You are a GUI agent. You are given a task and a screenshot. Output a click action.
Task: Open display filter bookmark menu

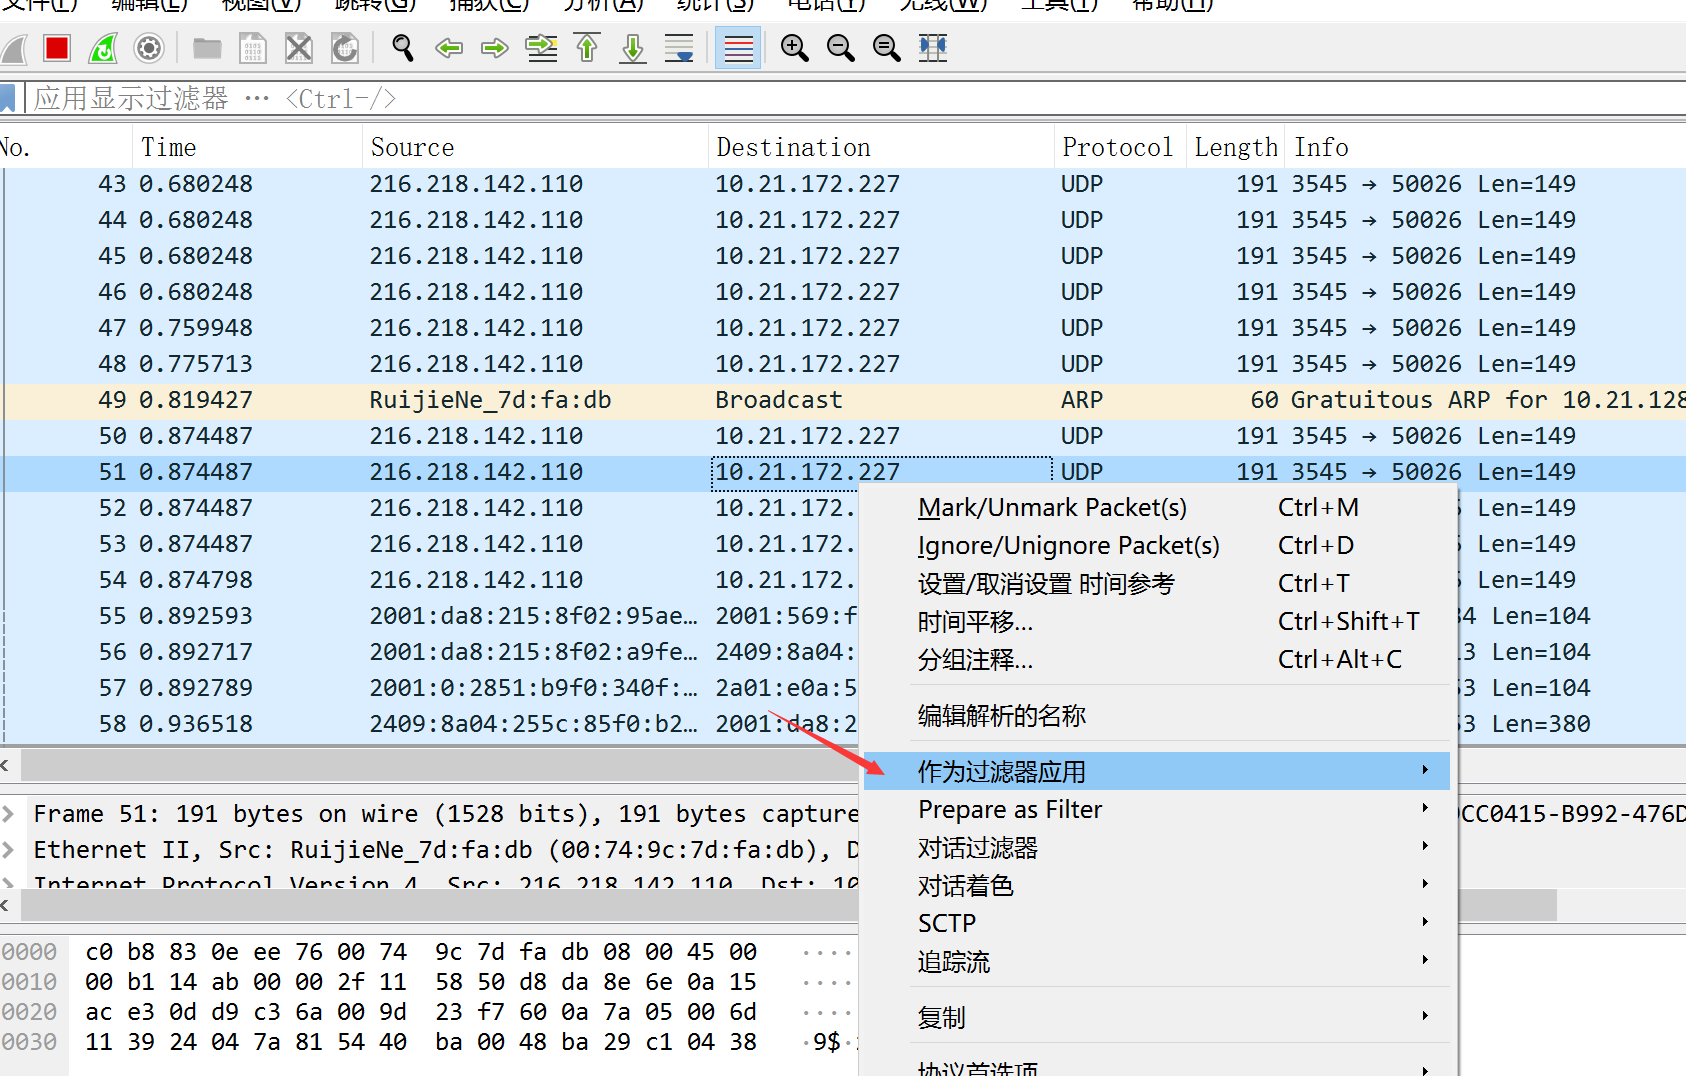click(8, 98)
